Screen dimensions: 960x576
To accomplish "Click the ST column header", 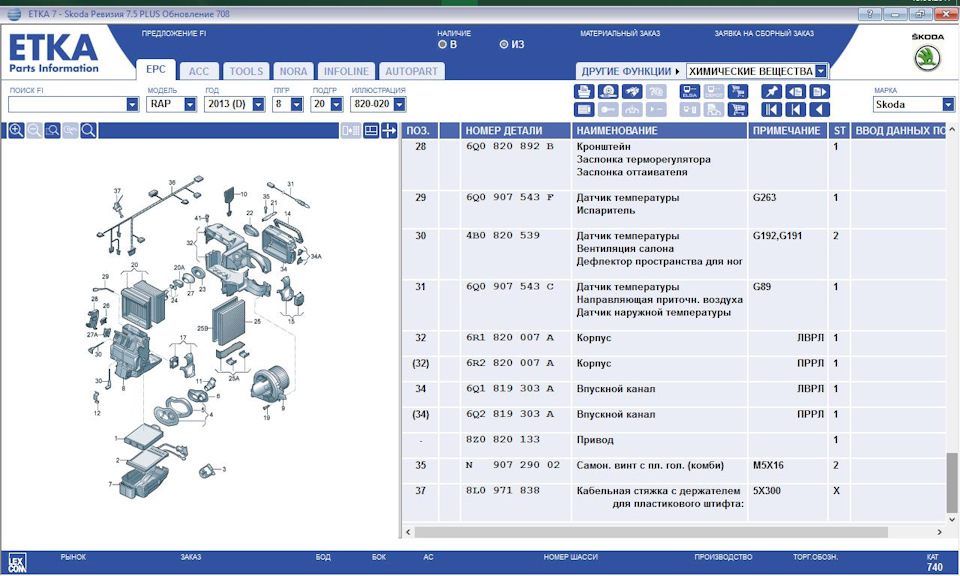I will click(839, 130).
